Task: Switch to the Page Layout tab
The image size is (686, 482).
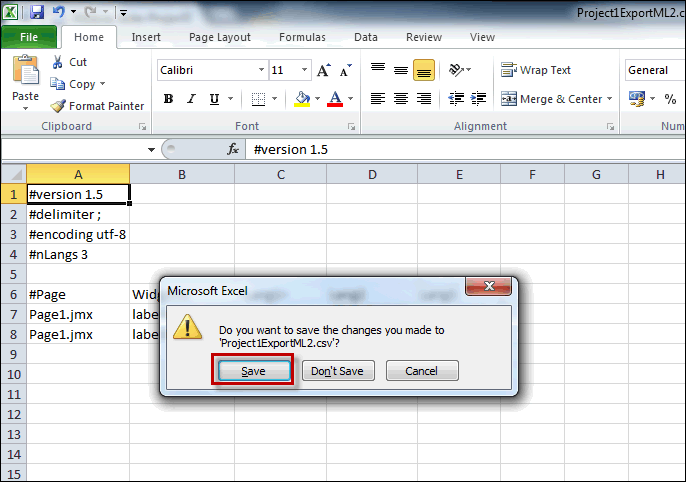Action: 220,37
